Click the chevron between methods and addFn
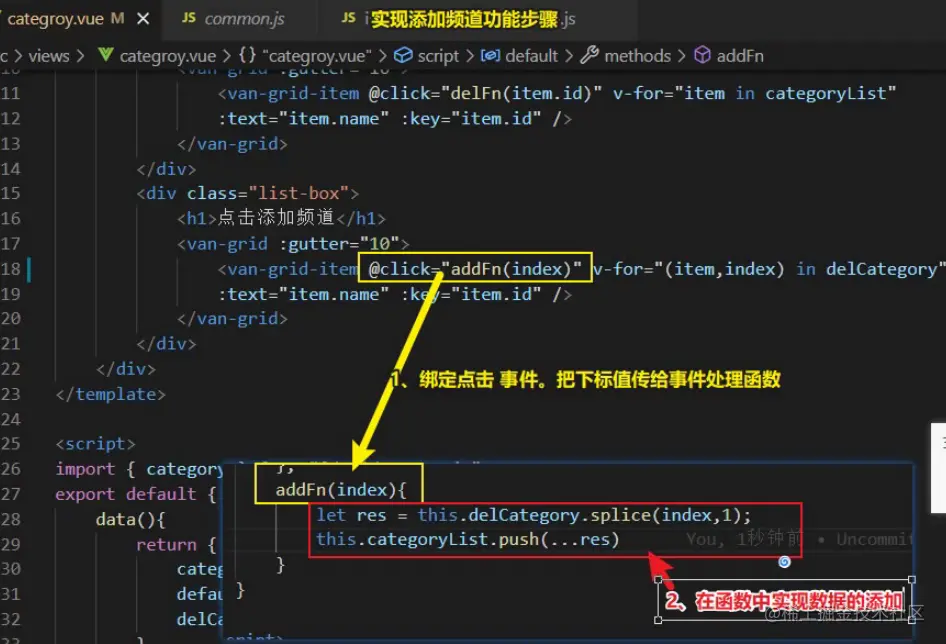The image size is (946, 644). tap(682, 56)
